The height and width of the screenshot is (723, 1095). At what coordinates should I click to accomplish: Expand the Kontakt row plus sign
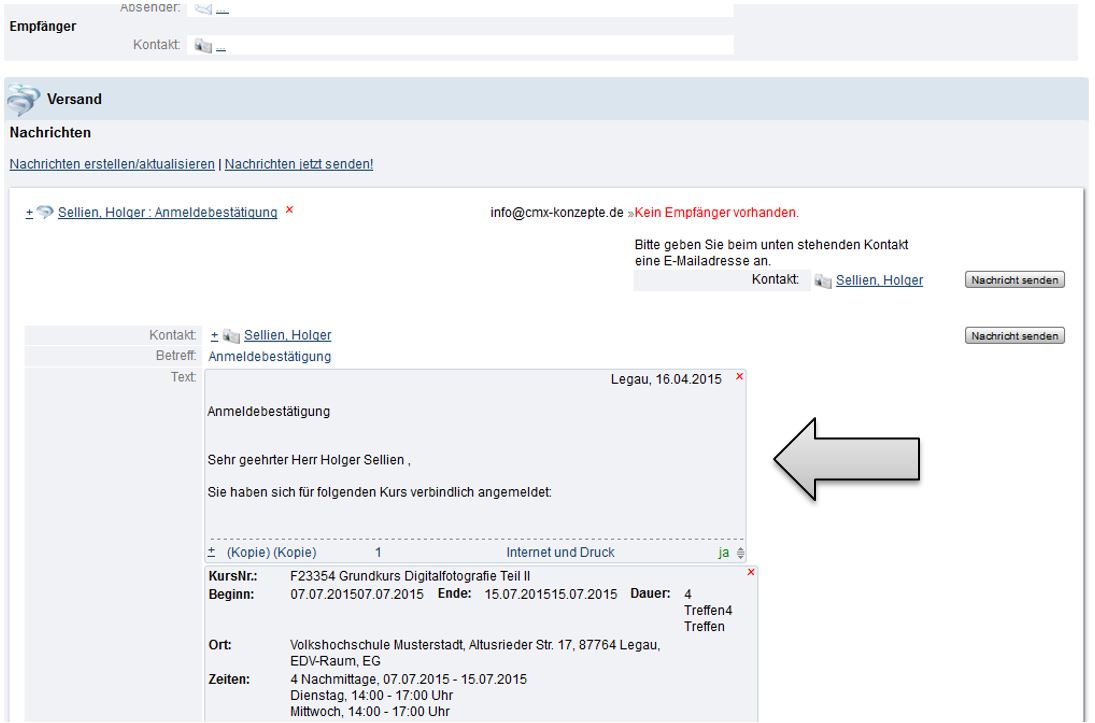click(x=213, y=335)
